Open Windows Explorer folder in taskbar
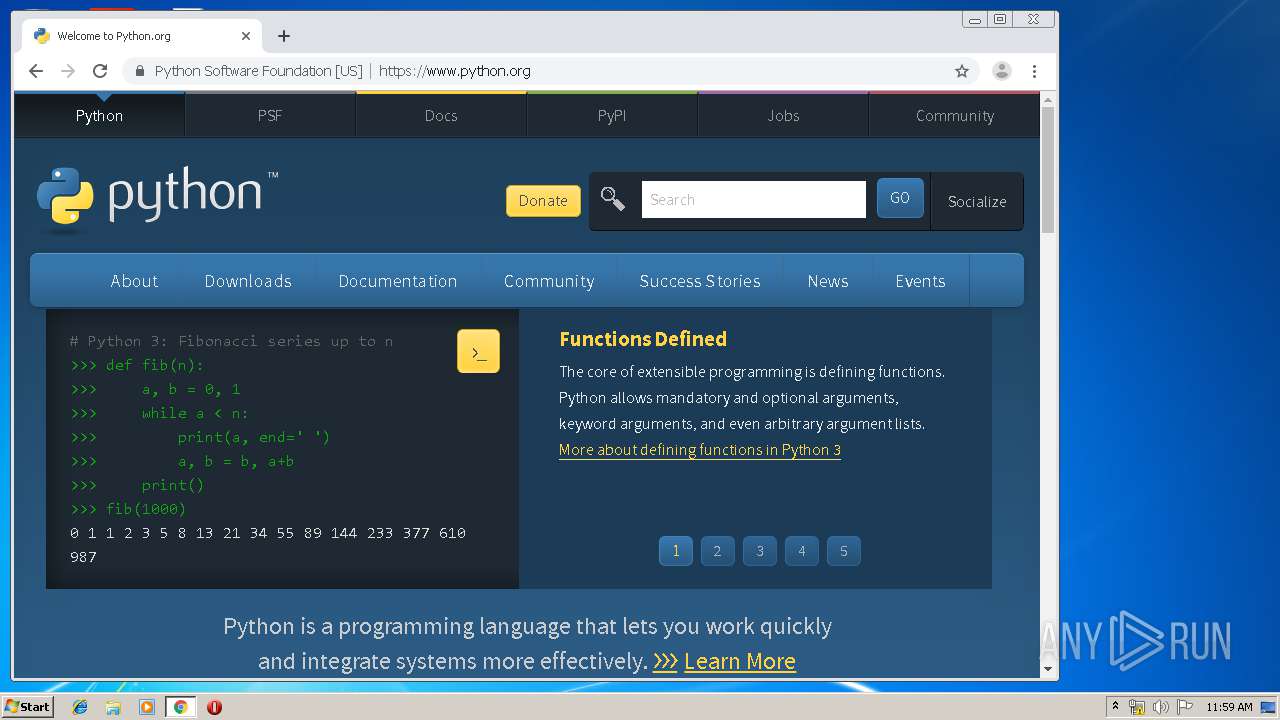Screen dimensions: 1280x720 point(113,707)
